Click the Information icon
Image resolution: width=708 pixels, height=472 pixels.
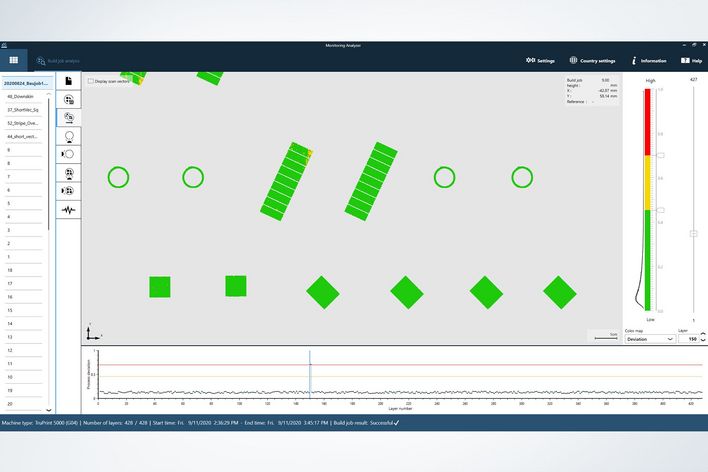pos(649,60)
